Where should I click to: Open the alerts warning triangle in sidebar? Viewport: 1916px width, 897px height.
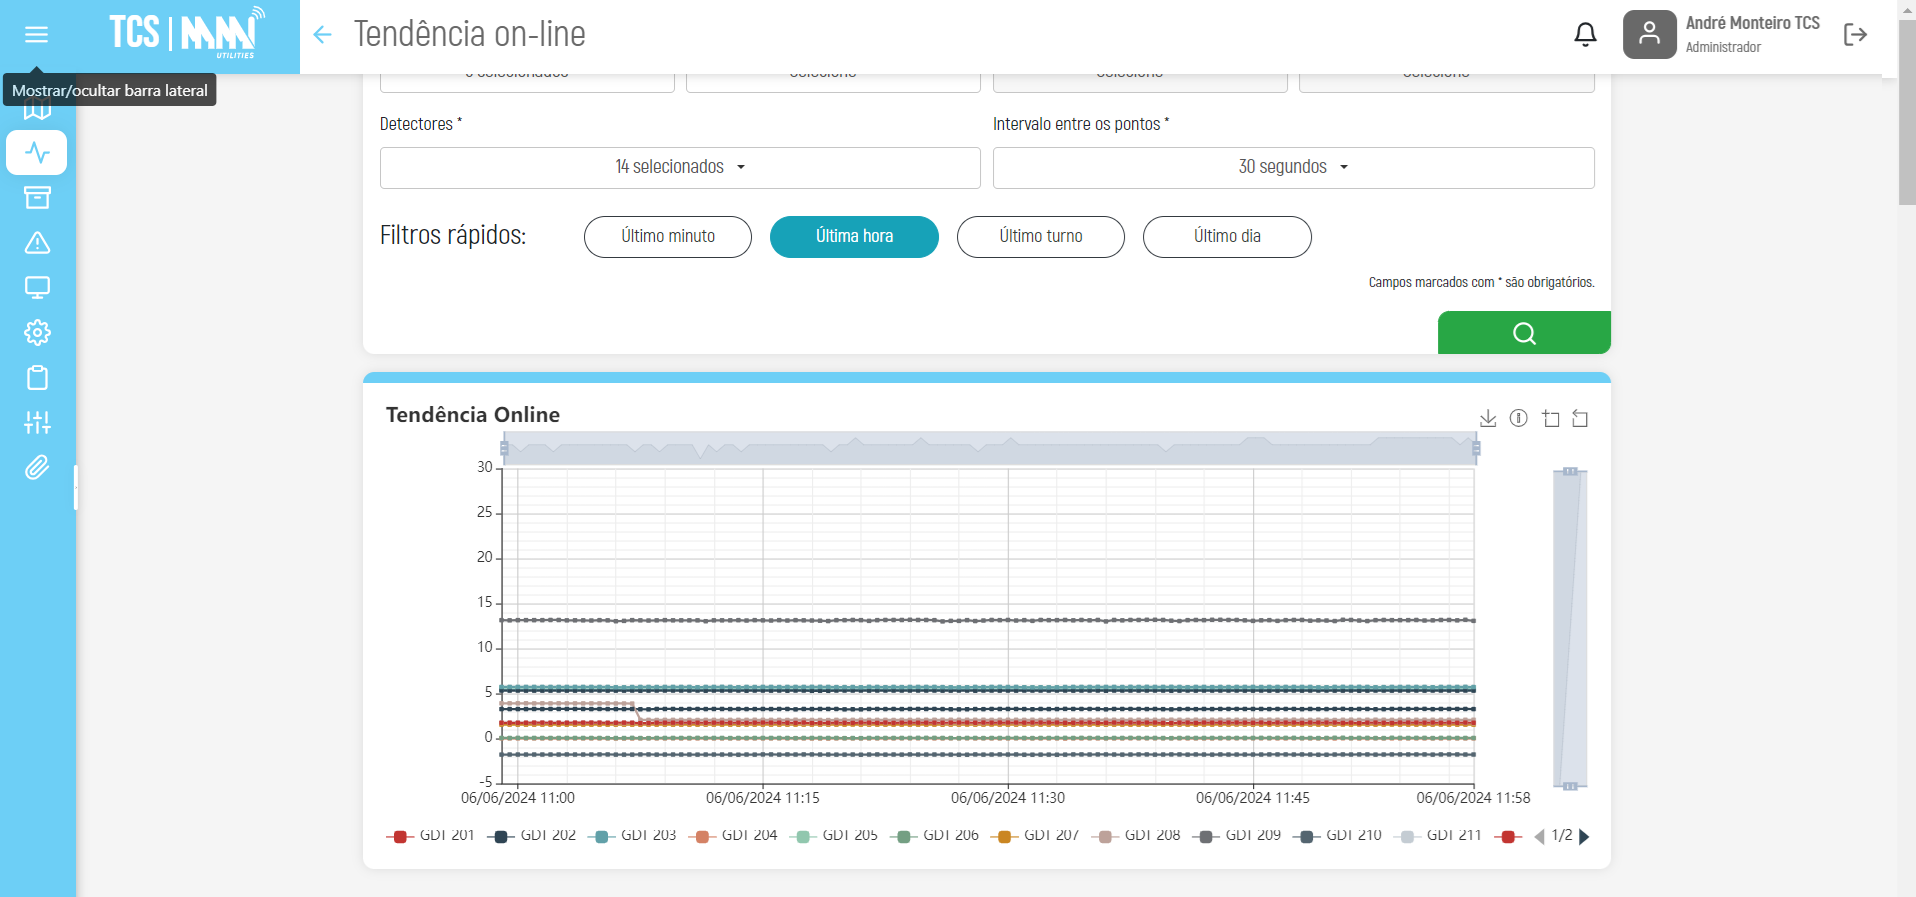pos(37,243)
